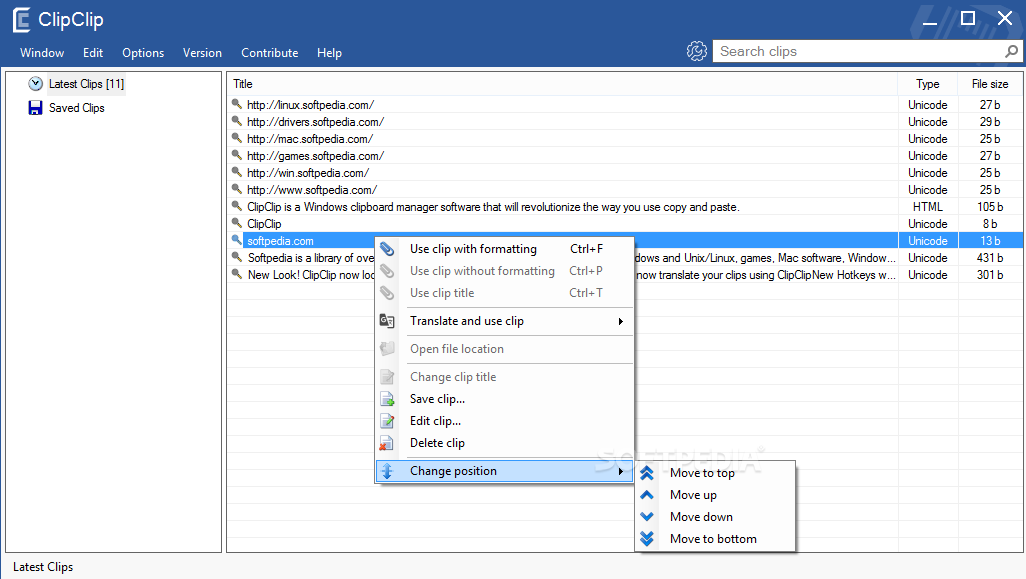Open the Edit menu
The height and width of the screenshot is (579, 1026).
pos(93,53)
